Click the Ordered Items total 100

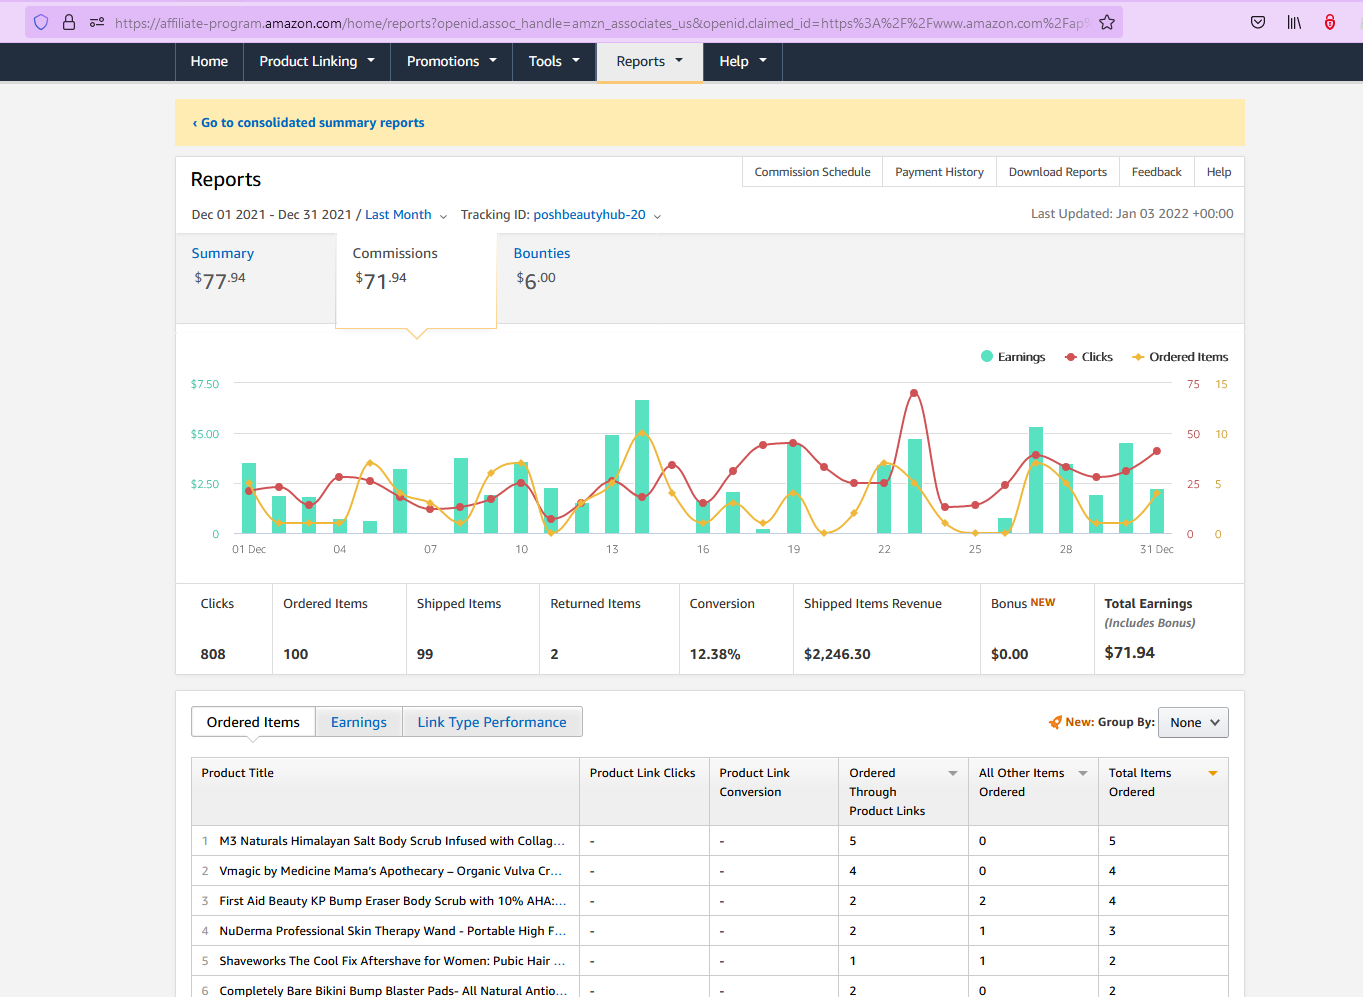(296, 654)
